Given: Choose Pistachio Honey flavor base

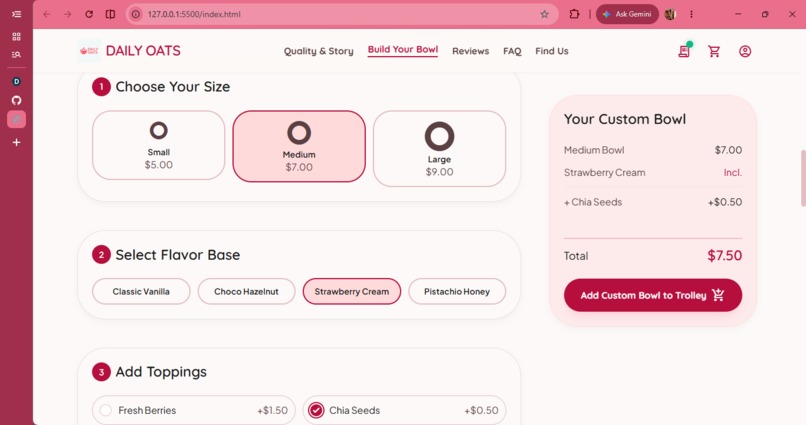Looking at the screenshot, I should [457, 291].
